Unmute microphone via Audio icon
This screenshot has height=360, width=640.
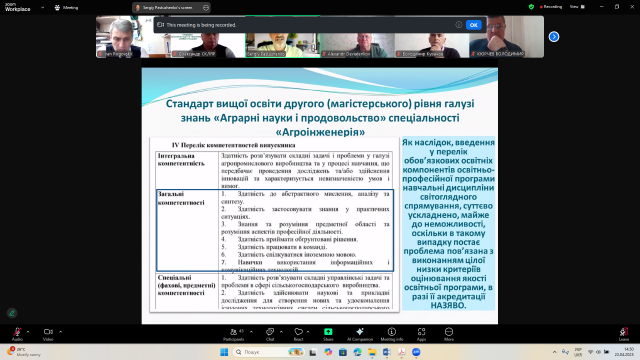17,333
